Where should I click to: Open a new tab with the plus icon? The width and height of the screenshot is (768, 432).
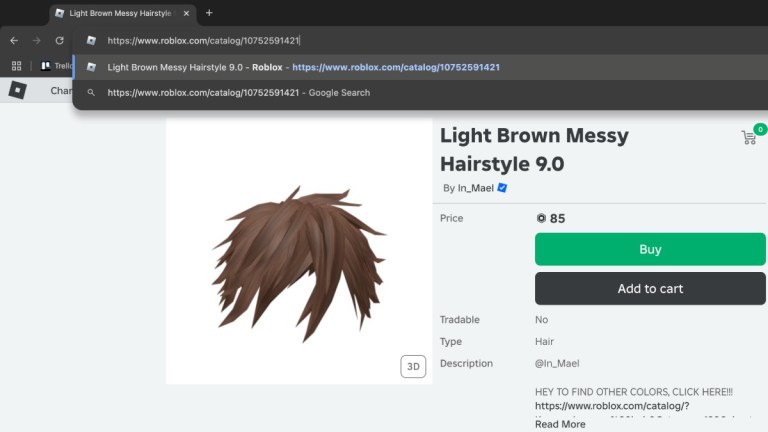[x=209, y=13]
